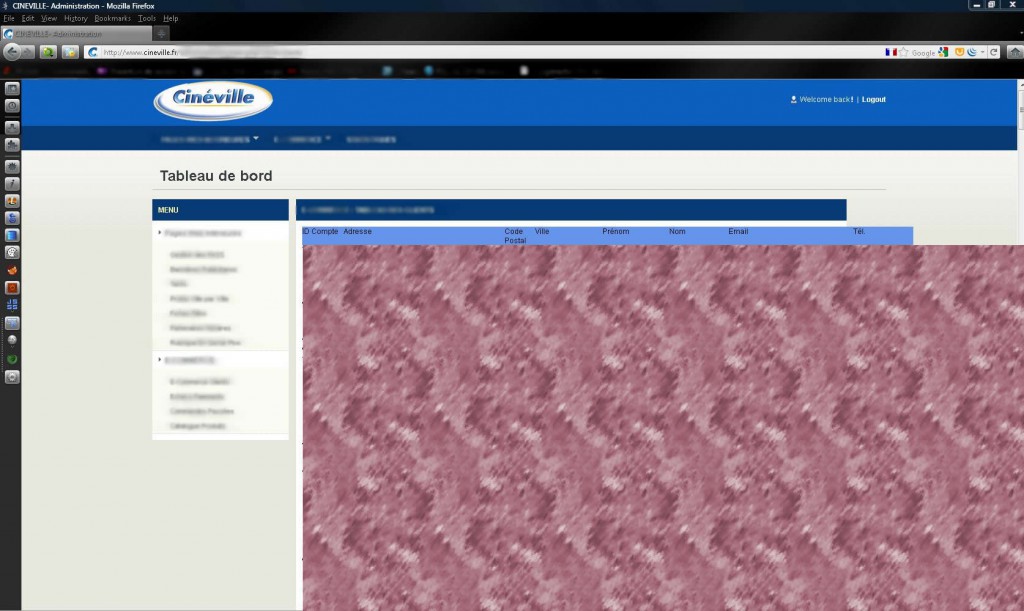Click the Email column header

pyautogui.click(x=738, y=231)
